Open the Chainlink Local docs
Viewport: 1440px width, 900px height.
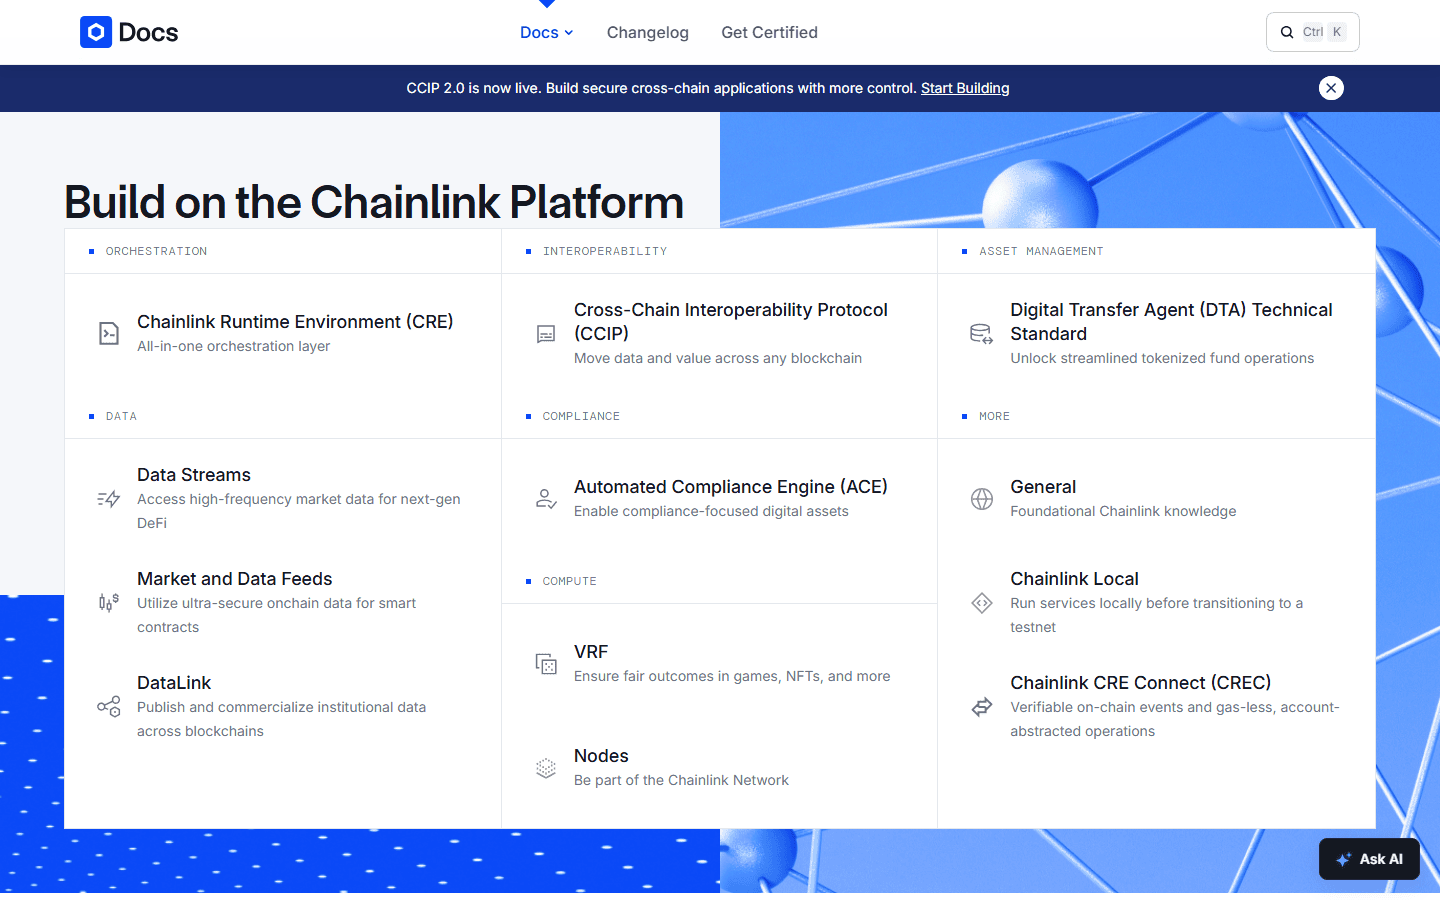tap(1074, 579)
